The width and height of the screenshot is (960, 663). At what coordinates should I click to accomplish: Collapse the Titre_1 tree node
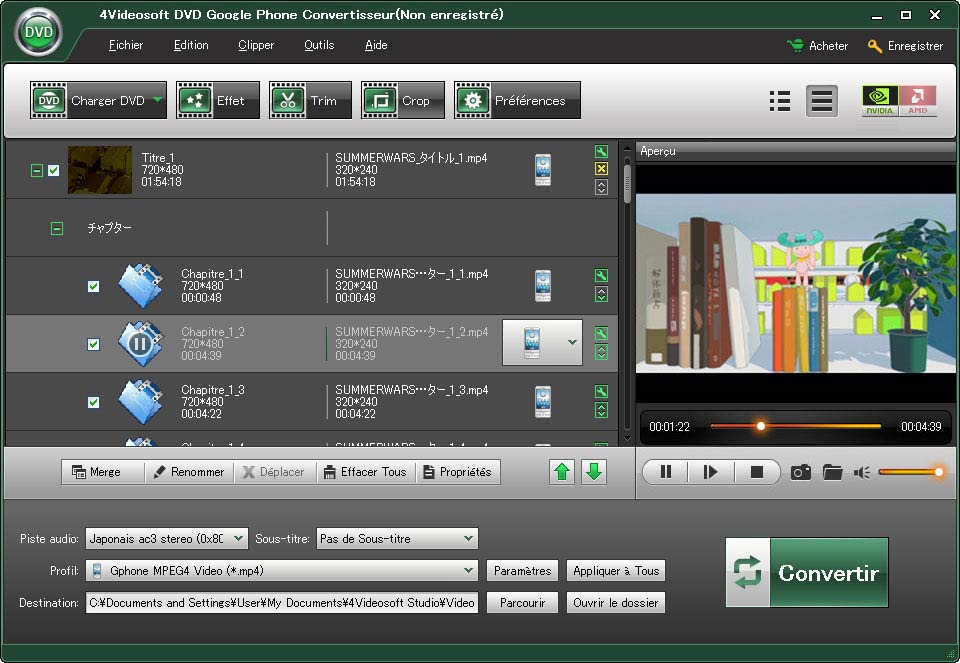[37, 171]
